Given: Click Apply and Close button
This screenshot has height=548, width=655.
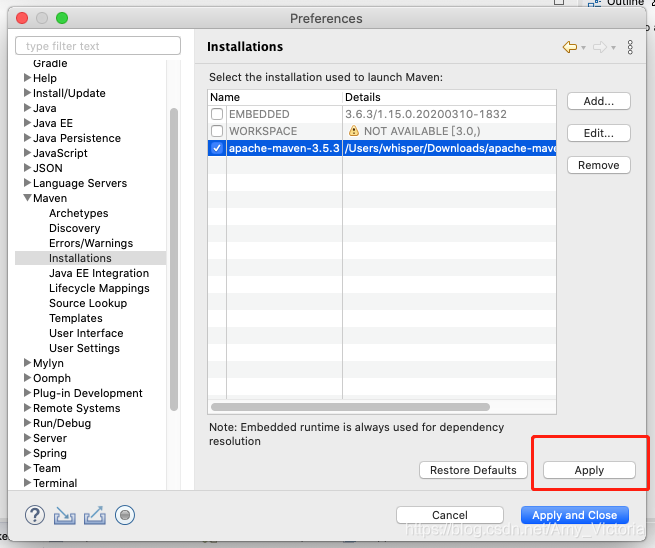Looking at the screenshot, I should [x=575, y=515].
